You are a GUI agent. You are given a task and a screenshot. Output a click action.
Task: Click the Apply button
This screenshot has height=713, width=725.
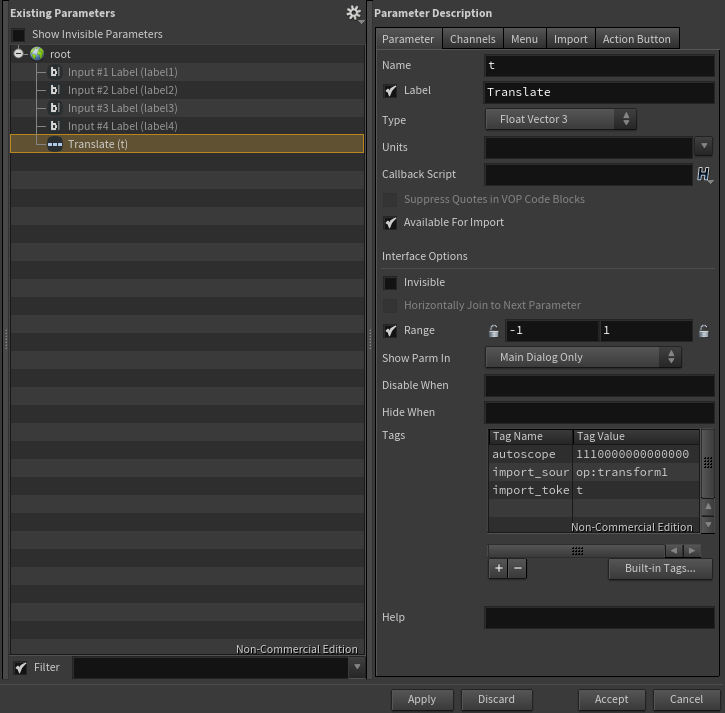422,699
